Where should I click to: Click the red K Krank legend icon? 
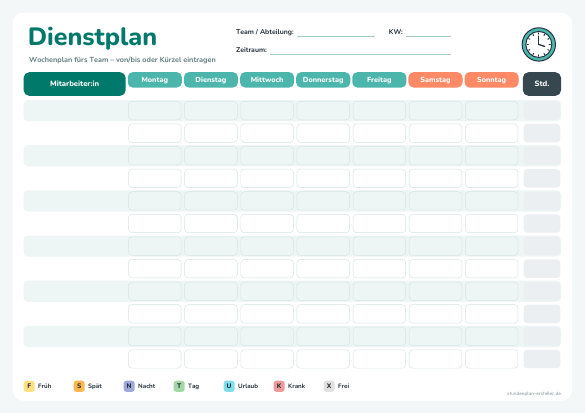279,386
